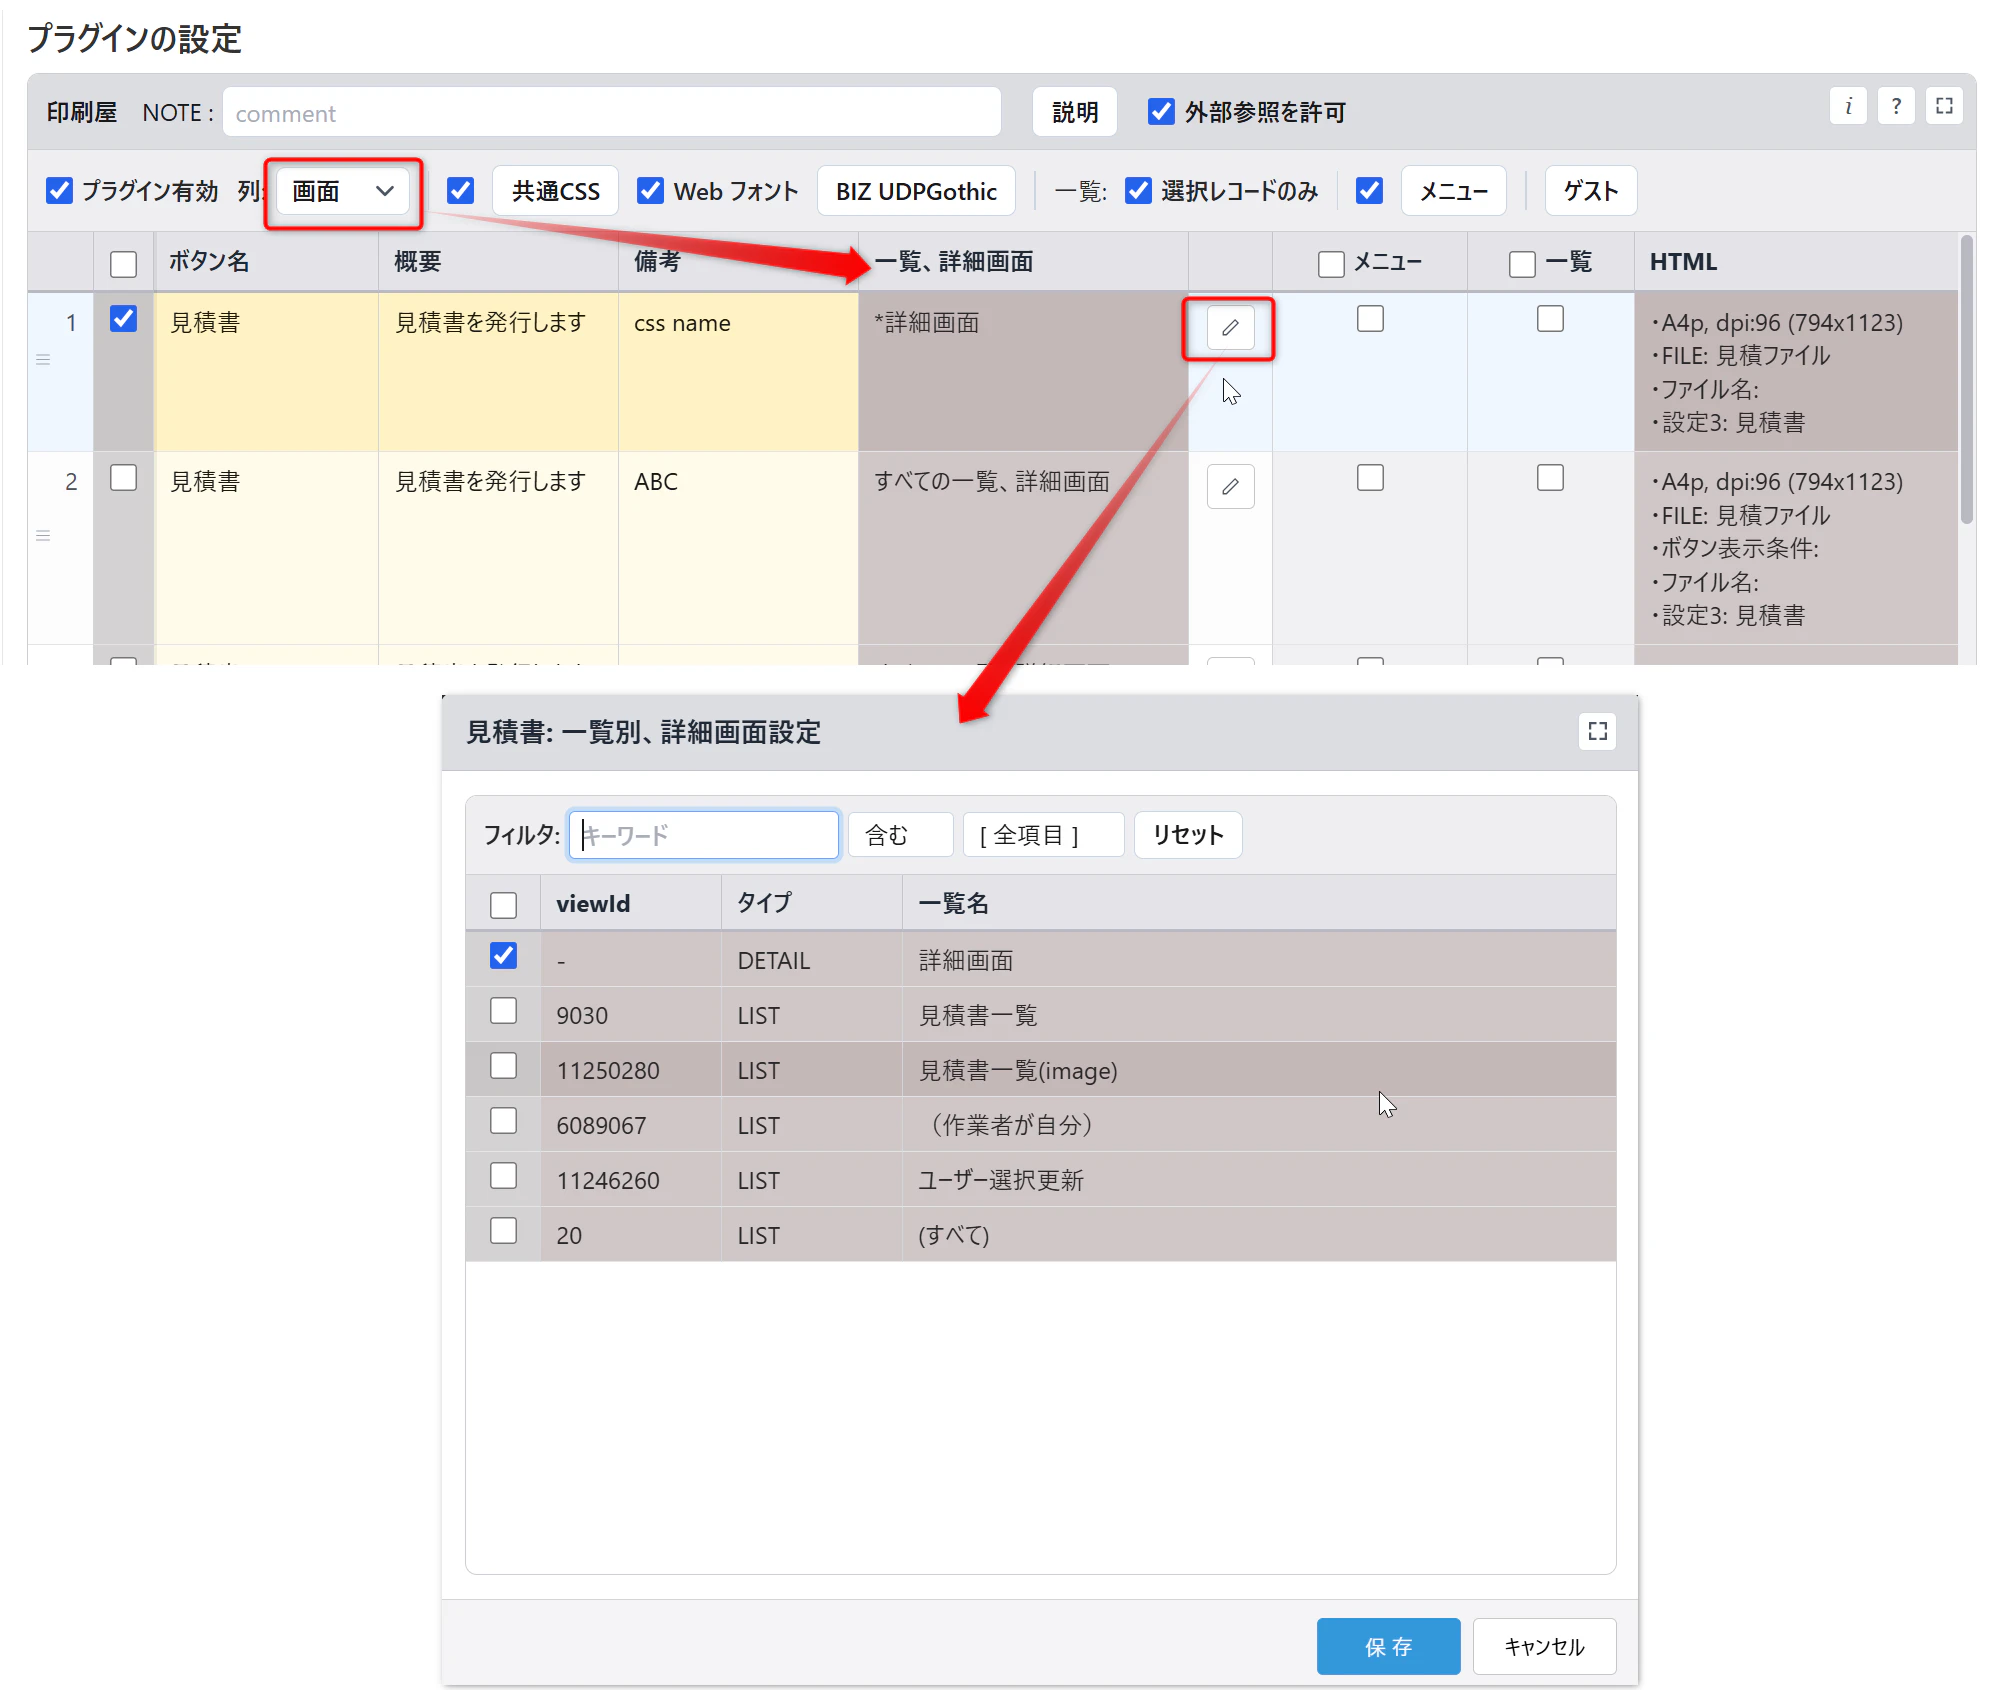This screenshot has height=1690, width=1992.
Task: Grab the drag handle of row 1
Action: 43,359
